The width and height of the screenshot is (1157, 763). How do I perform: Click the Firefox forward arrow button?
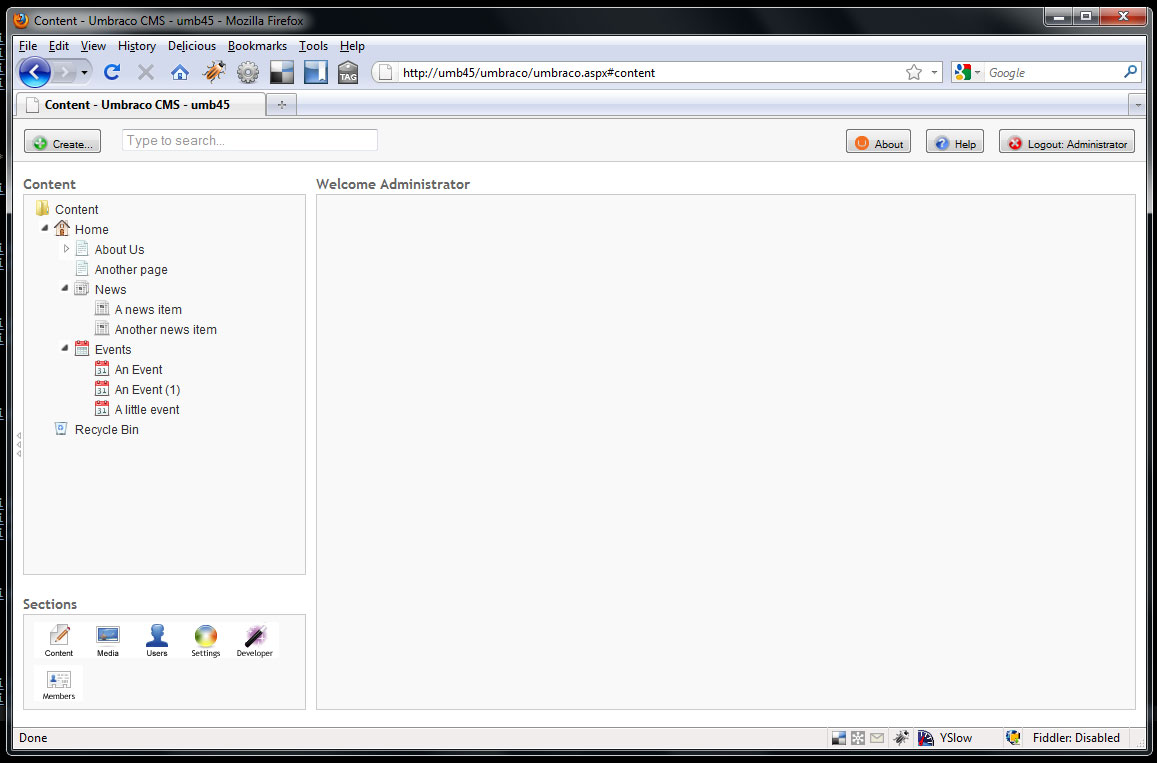[65, 72]
